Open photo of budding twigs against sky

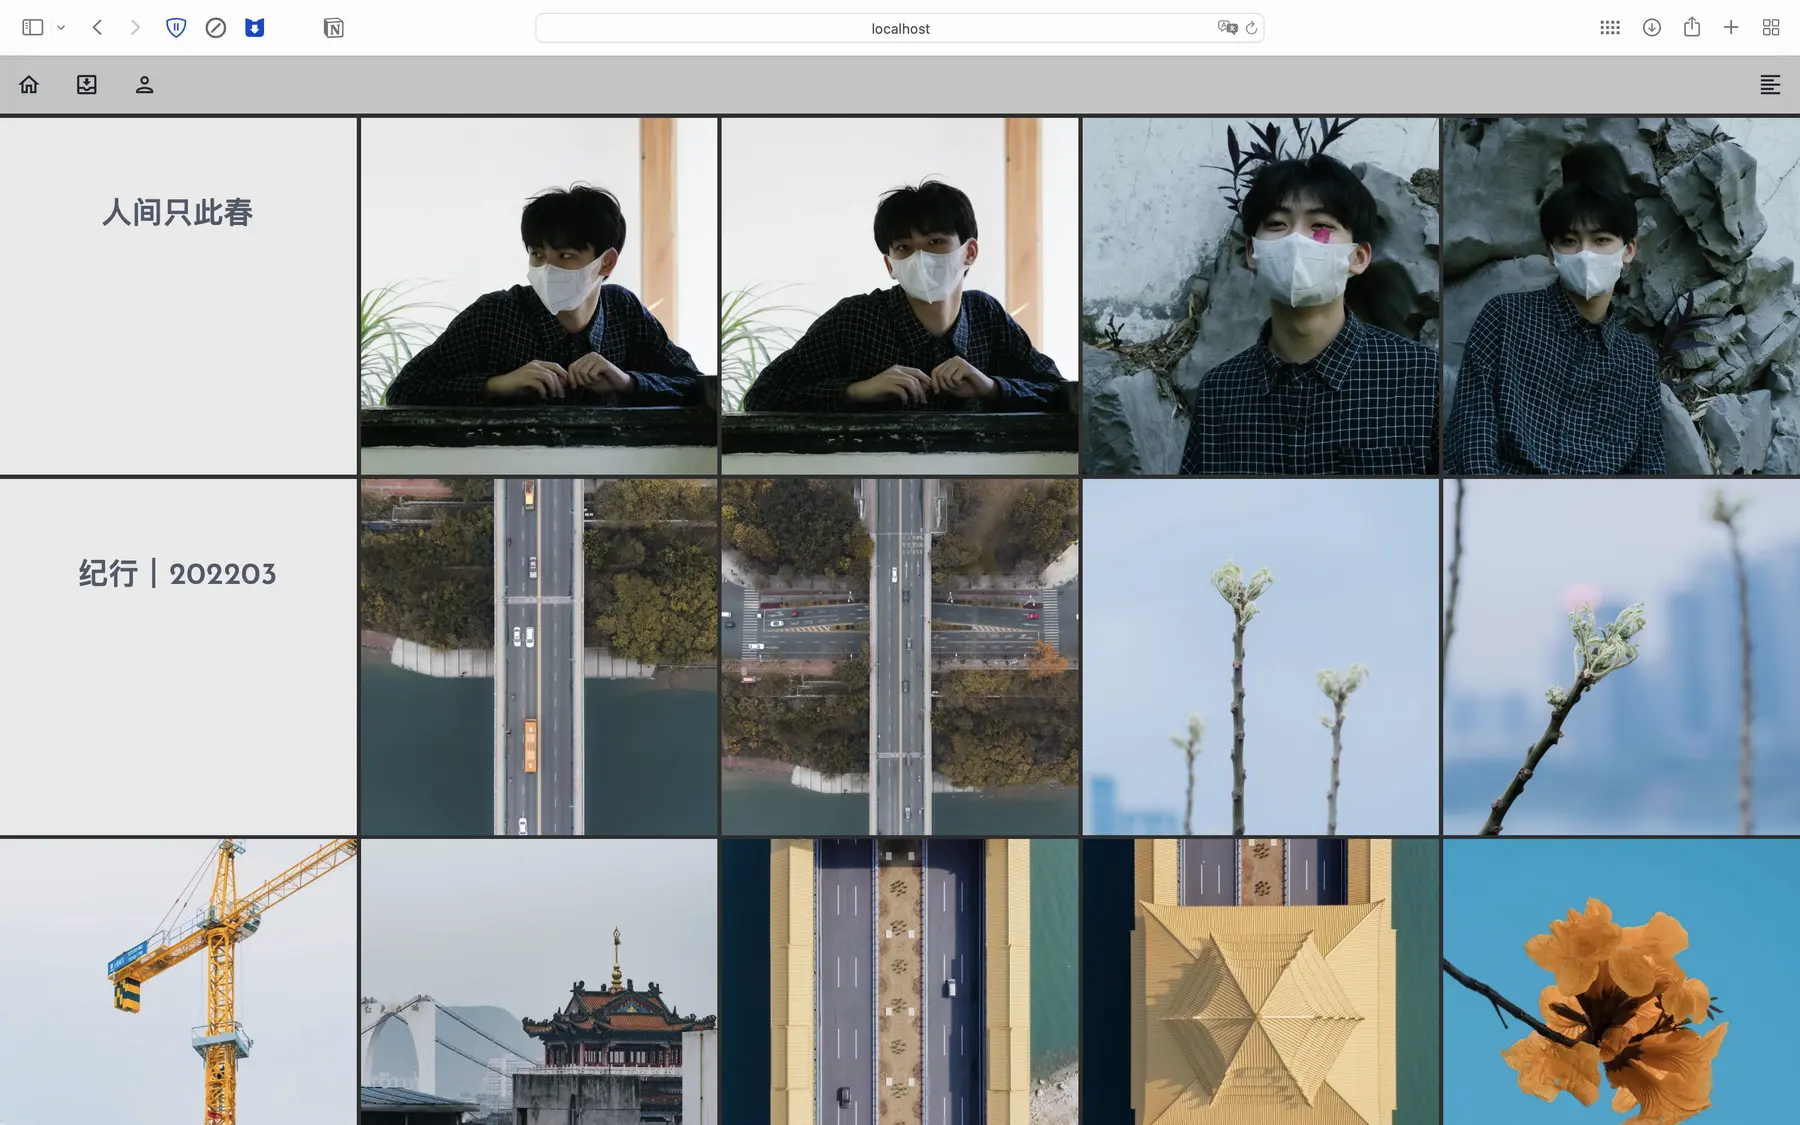tap(1260, 656)
